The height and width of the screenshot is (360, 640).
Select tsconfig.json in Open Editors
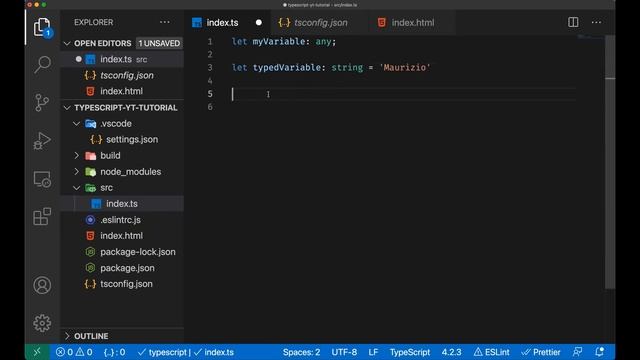tap(122, 76)
